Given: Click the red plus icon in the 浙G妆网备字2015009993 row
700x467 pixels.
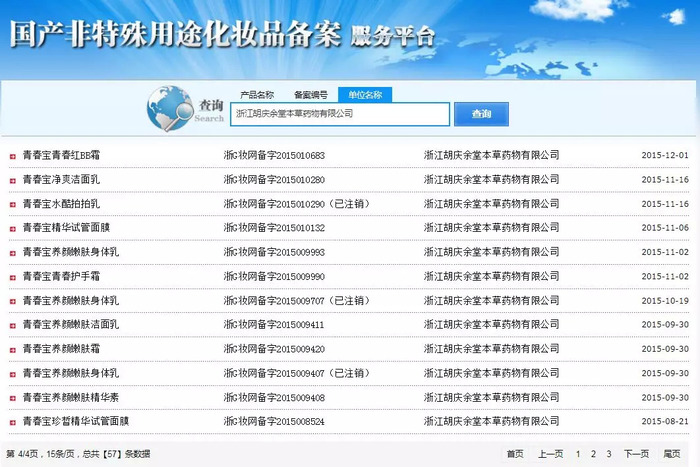Looking at the screenshot, I should [x=12, y=253].
